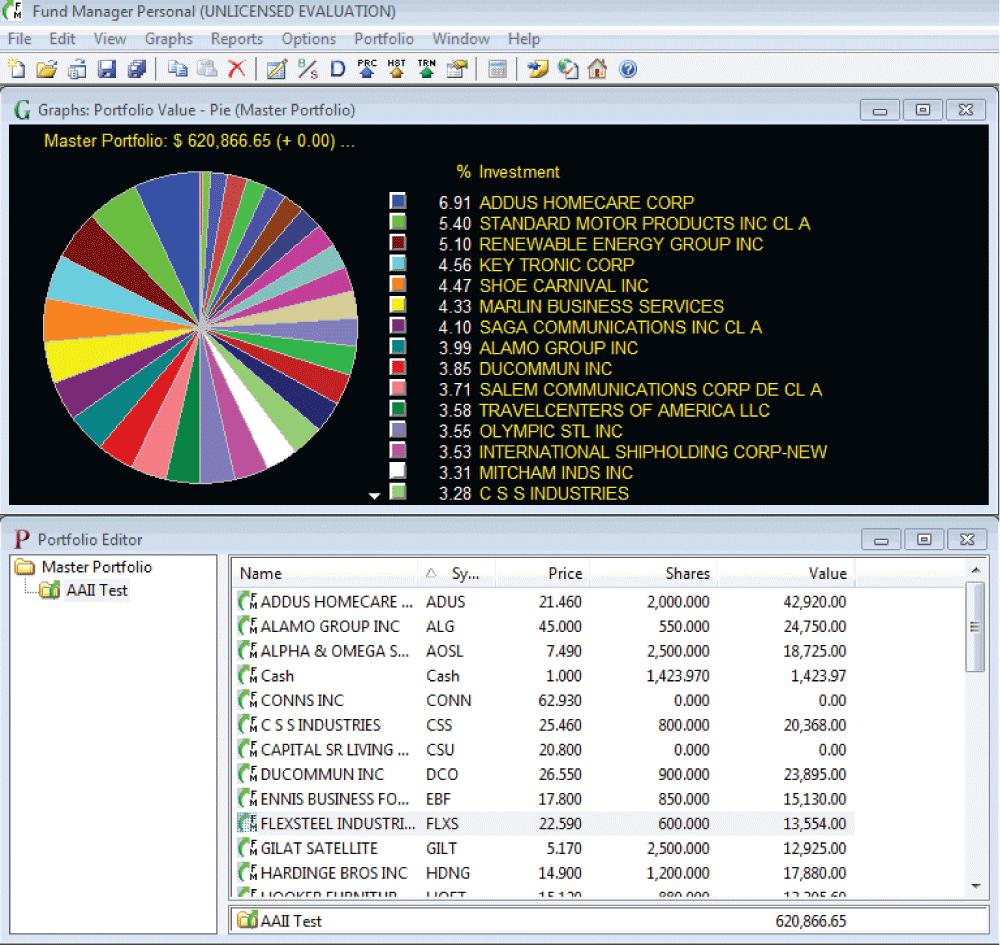Save the current portfolio
Screen dimensions: 1000x945
pos(105,69)
